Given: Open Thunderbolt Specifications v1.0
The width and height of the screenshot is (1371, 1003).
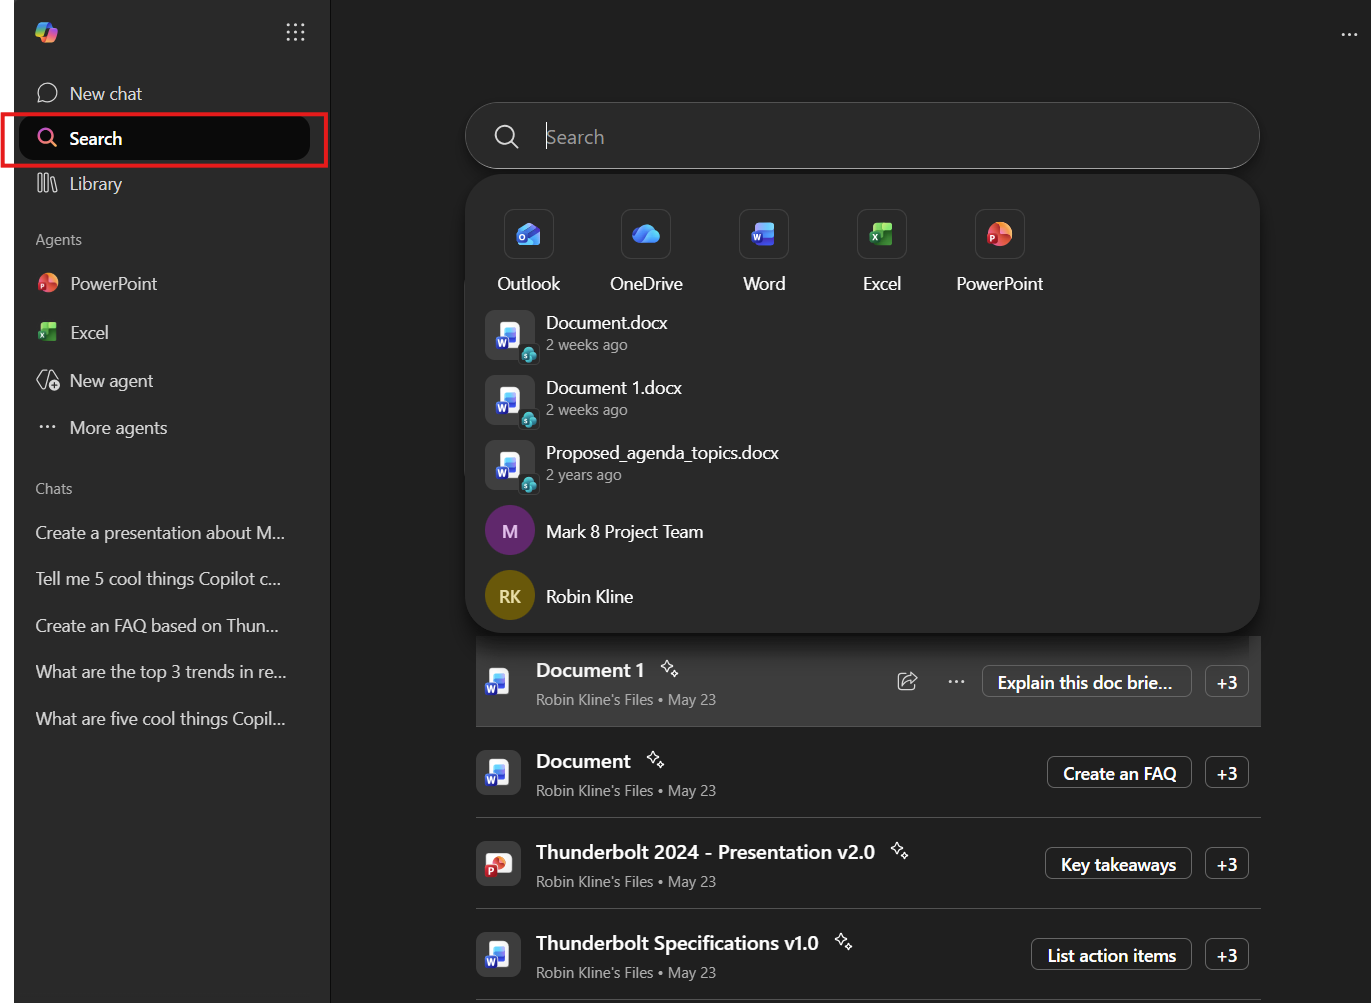Looking at the screenshot, I should pos(677,943).
